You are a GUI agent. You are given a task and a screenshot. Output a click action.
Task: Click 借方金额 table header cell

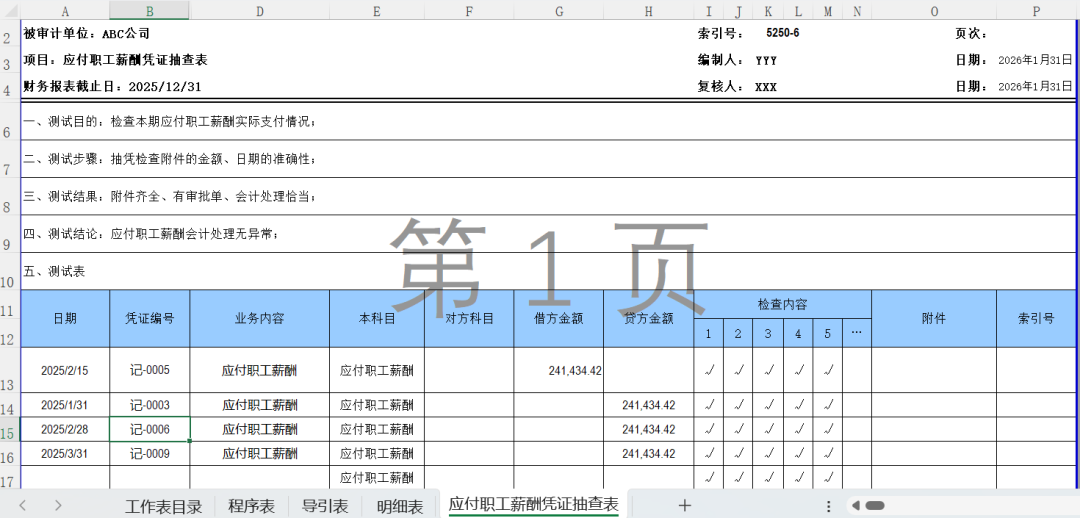[x=559, y=318]
